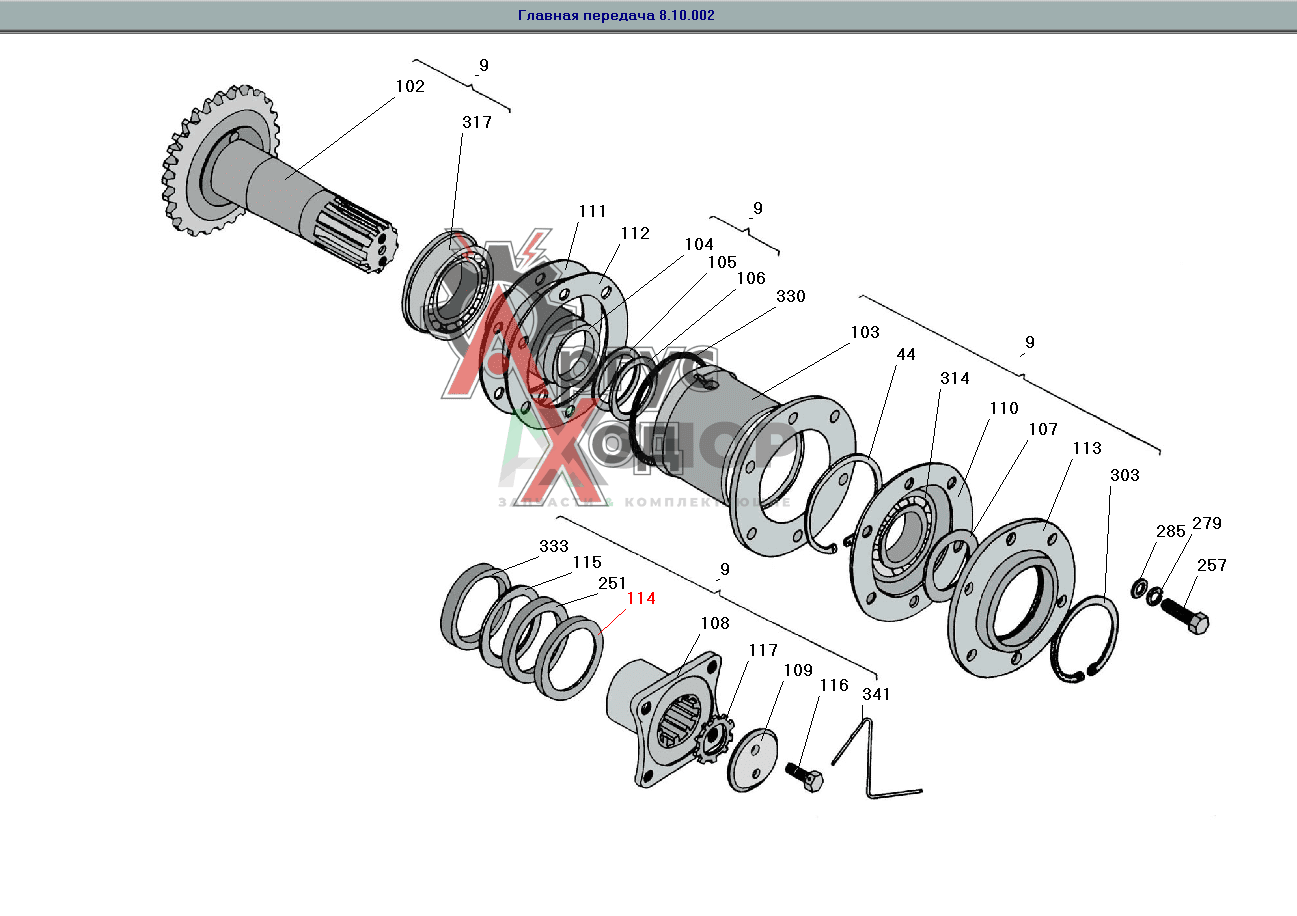
Task: Open part number 330 callout
Action: pyautogui.click(x=790, y=297)
